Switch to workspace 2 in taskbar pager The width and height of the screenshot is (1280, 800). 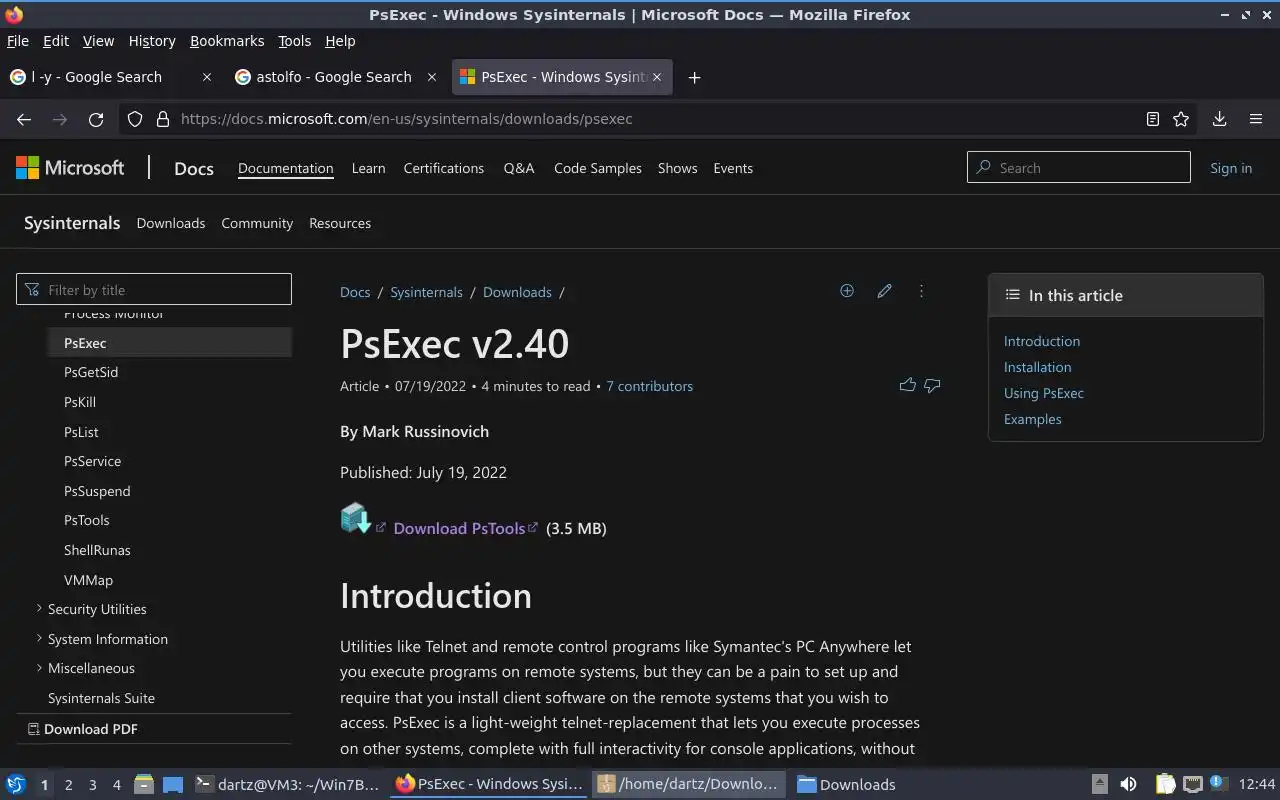click(x=68, y=785)
